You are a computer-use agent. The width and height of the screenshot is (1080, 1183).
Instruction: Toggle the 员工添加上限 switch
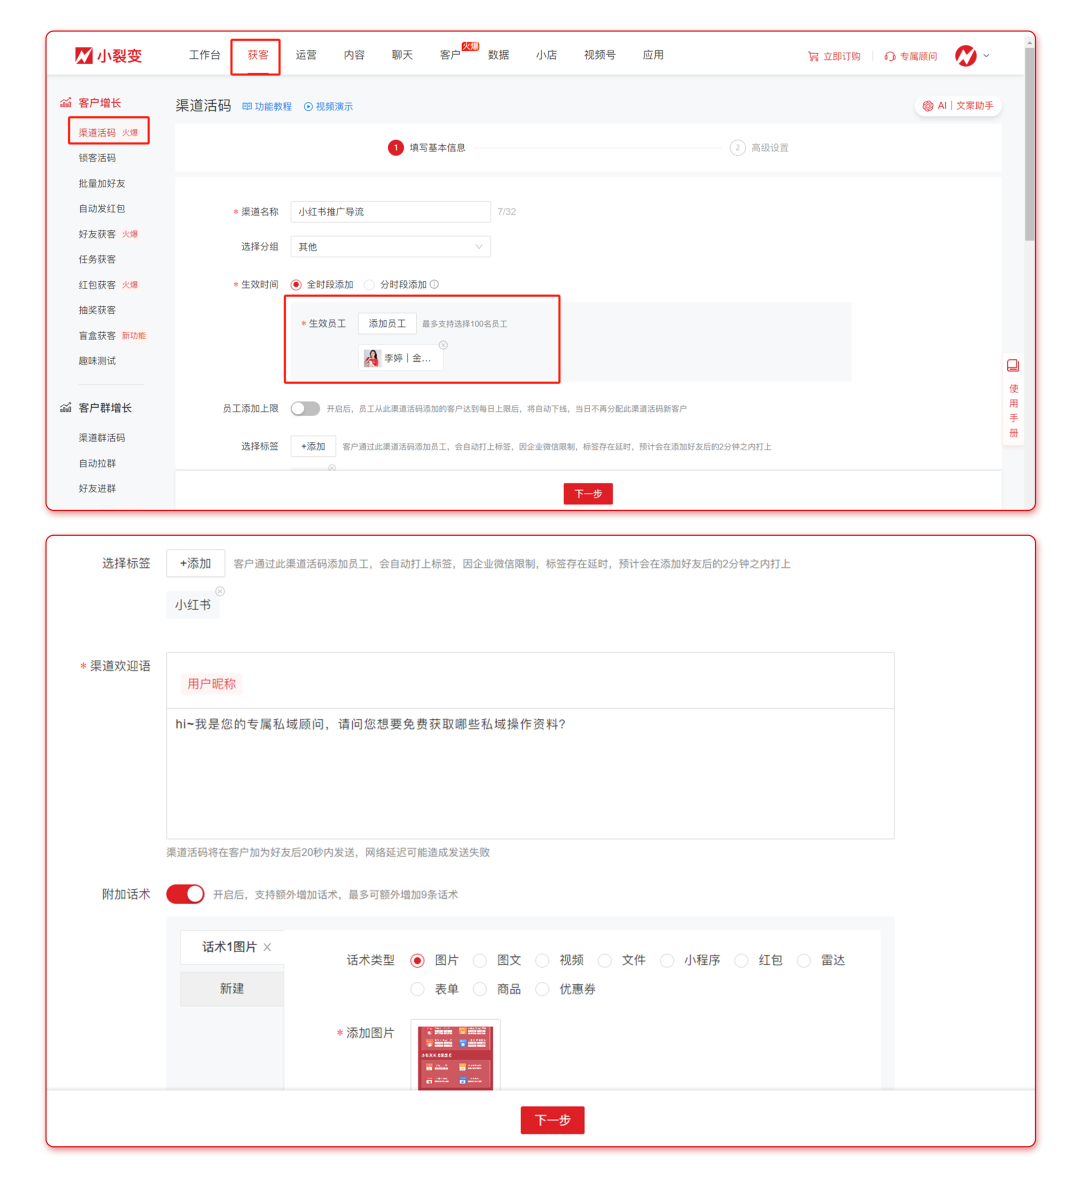coord(305,409)
